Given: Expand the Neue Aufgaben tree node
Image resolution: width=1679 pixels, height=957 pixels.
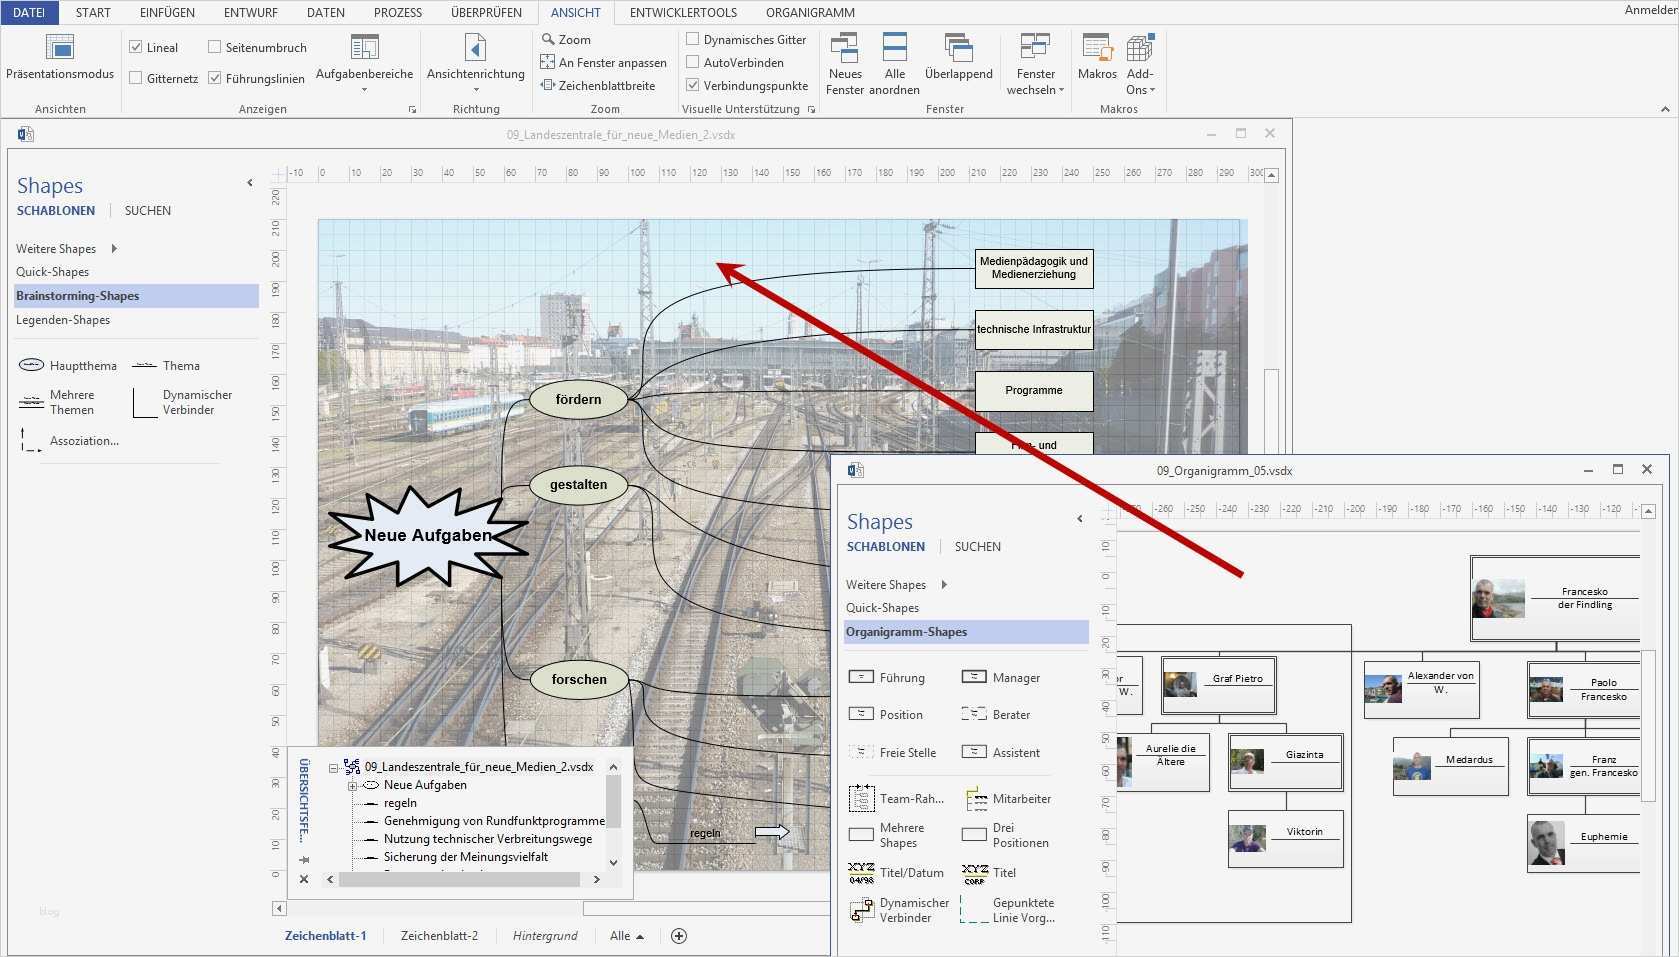Looking at the screenshot, I should (352, 785).
